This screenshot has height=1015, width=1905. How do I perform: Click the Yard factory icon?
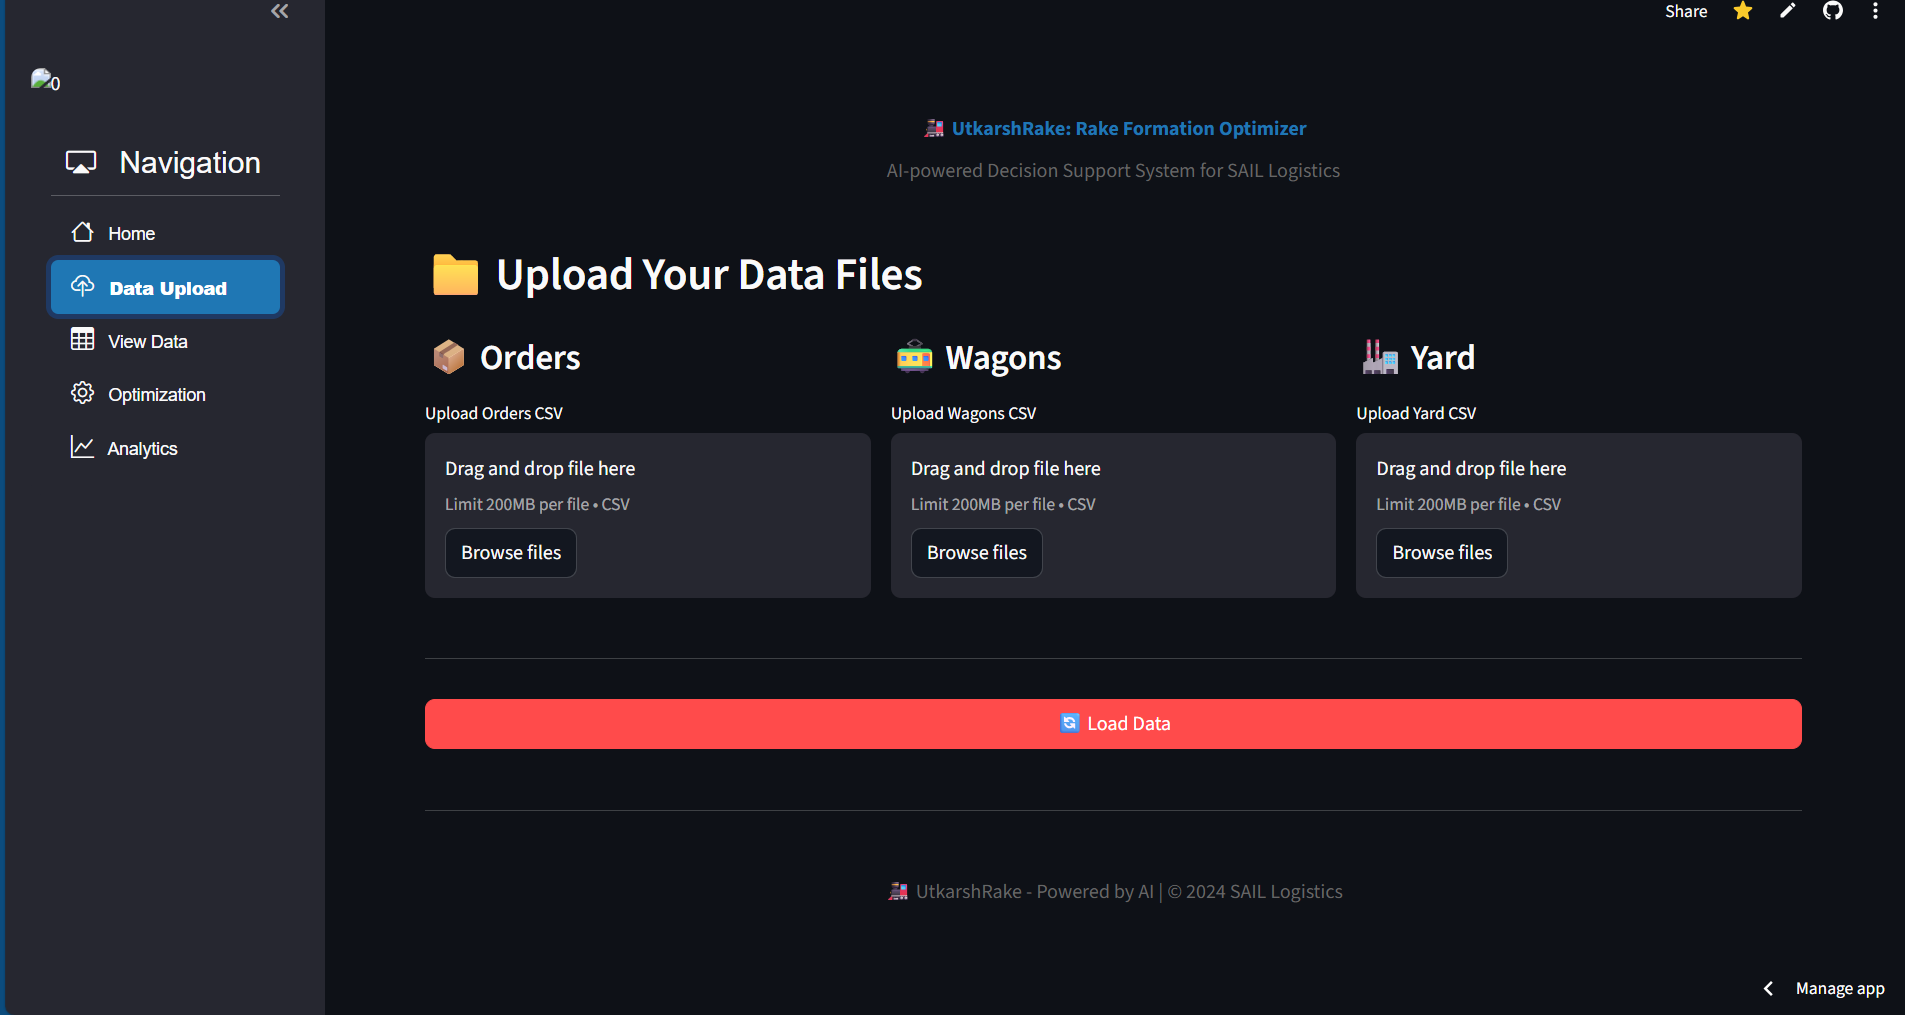1380,357
